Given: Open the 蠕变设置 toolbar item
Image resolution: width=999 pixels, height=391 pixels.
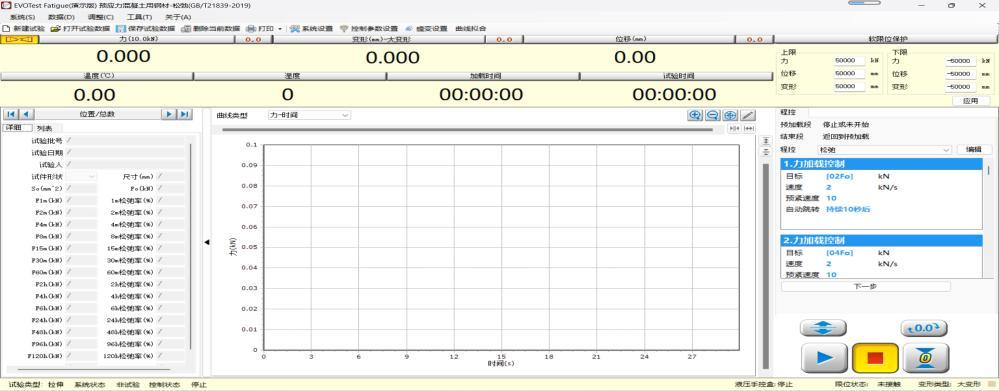Looking at the screenshot, I should [427, 29].
